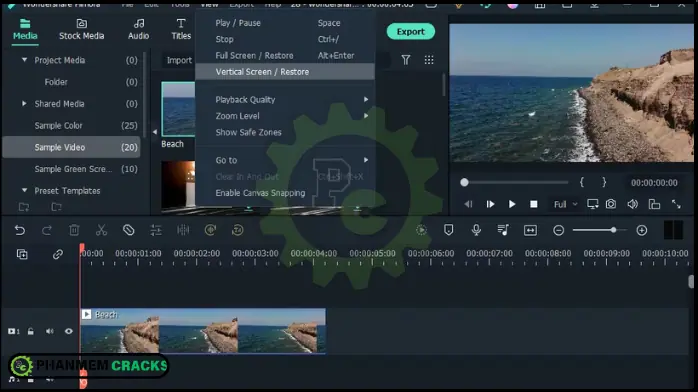Open the Stock Media tab
Image resolution: width=698 pixels, height=392 pixels.
[81, 29]
